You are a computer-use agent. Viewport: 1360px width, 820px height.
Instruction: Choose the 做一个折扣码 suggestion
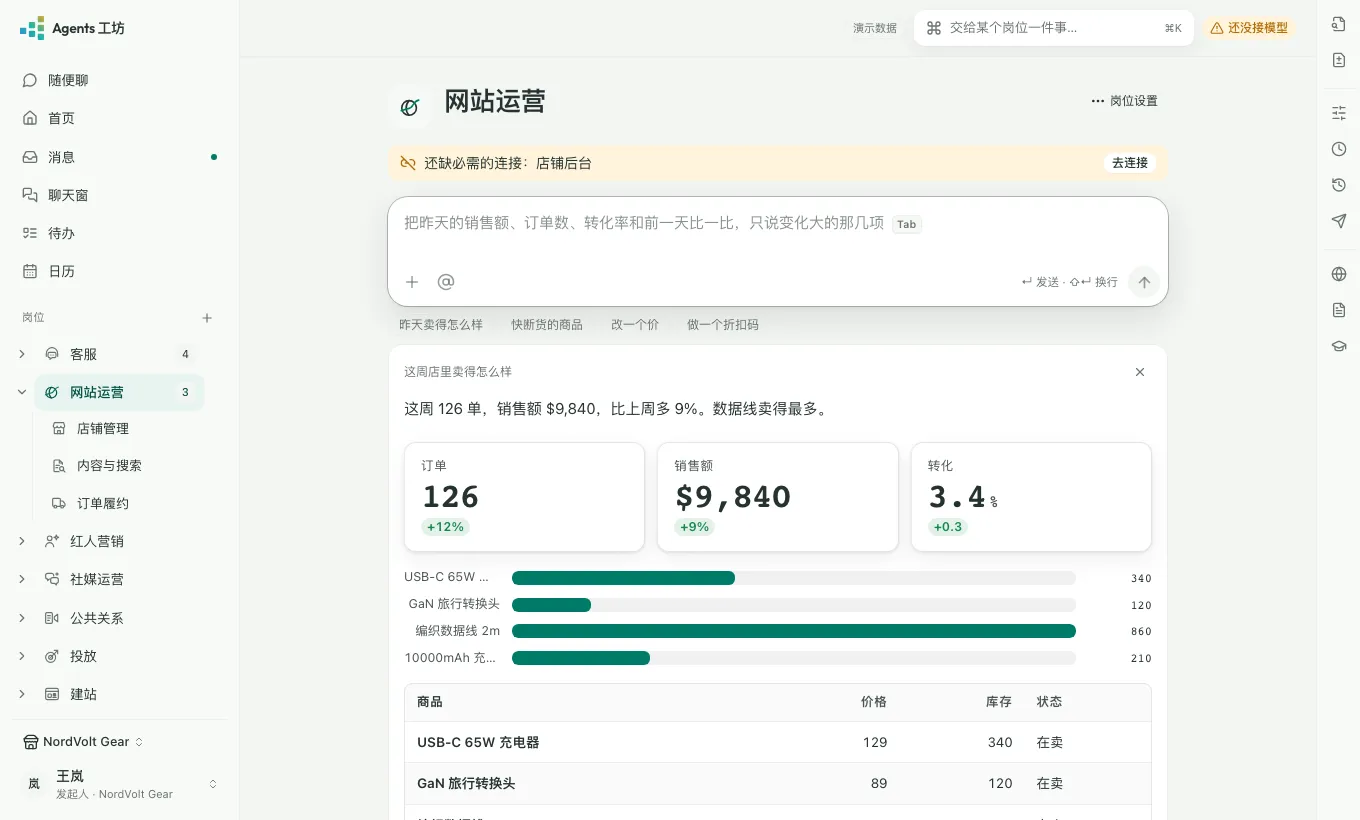[x=723, y=325]
